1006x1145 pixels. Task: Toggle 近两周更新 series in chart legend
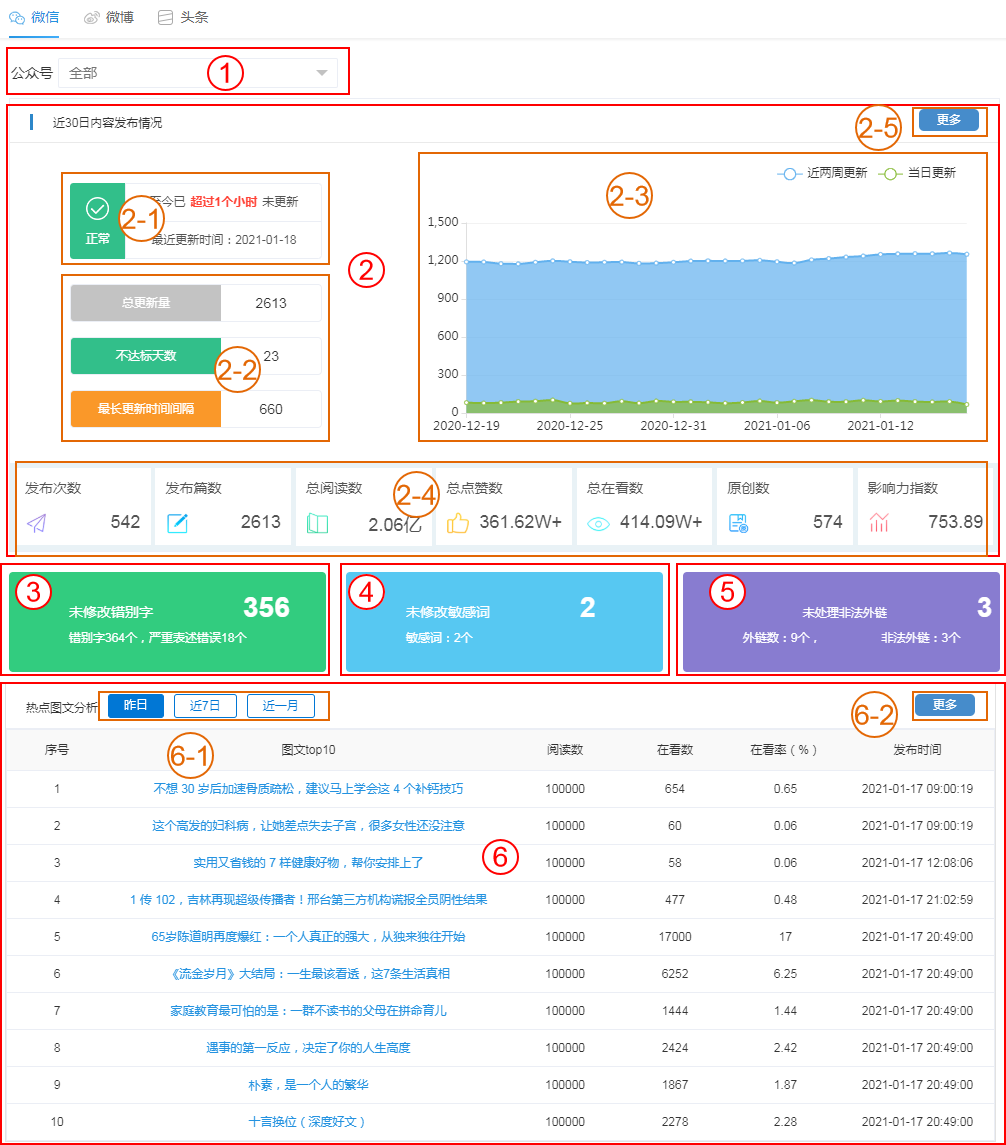click(822, 173)
